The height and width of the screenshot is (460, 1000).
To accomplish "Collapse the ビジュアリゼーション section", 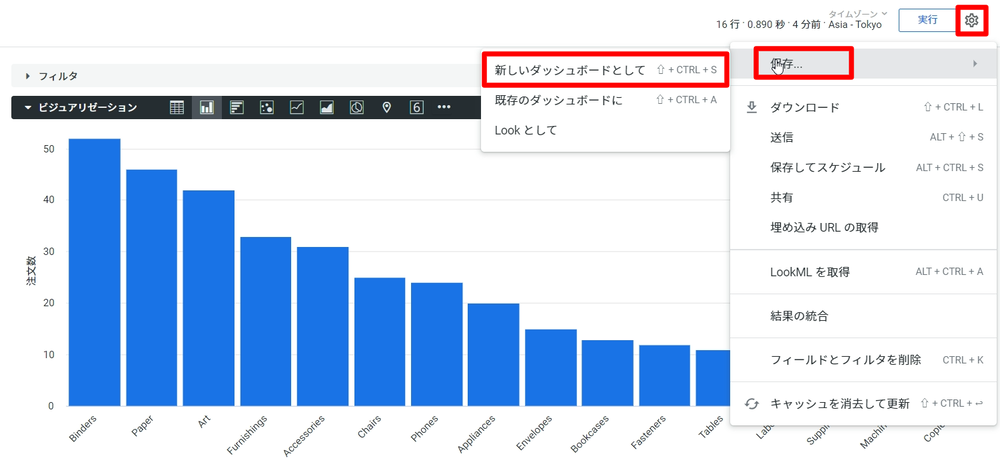I will pyautogui.click(x=27, y=107).
